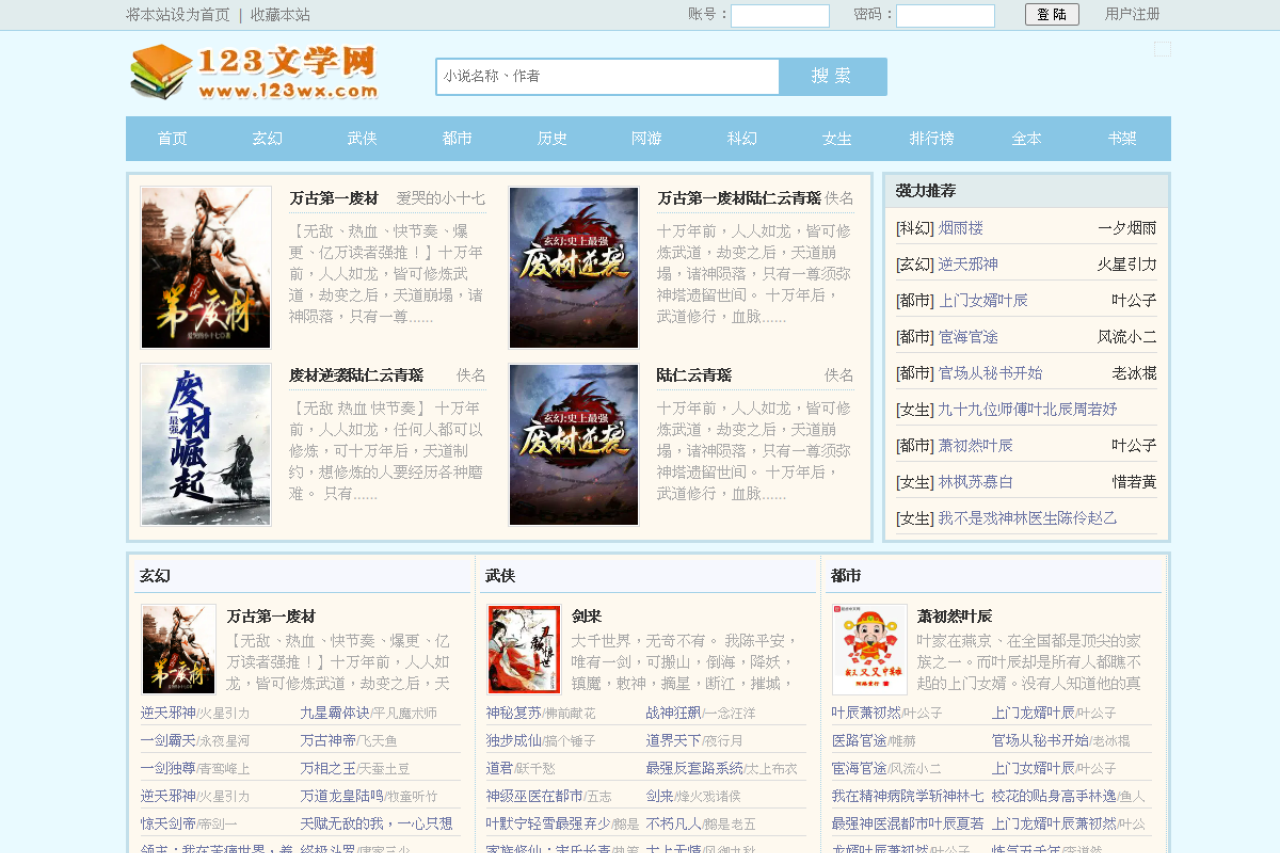Open the 用户注册 registration link

coord(1132,14)
